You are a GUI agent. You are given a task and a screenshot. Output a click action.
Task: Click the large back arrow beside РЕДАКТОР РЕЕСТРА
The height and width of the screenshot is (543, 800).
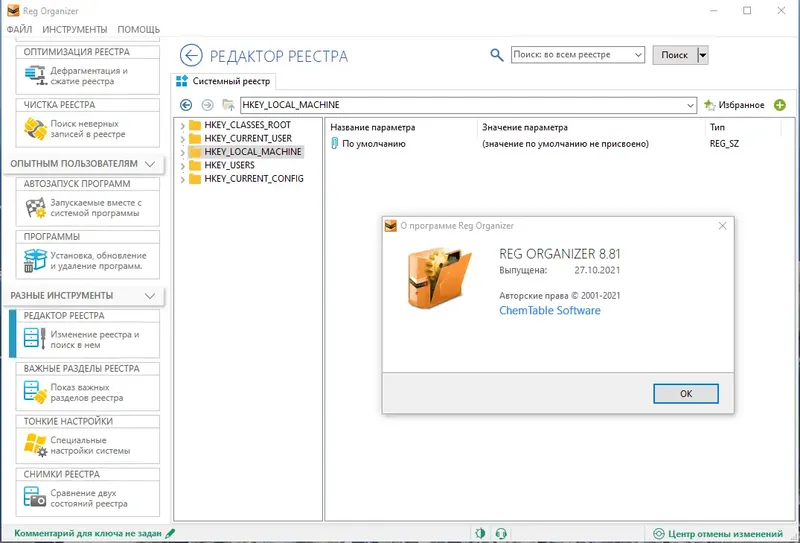click(x=191, y=55)
